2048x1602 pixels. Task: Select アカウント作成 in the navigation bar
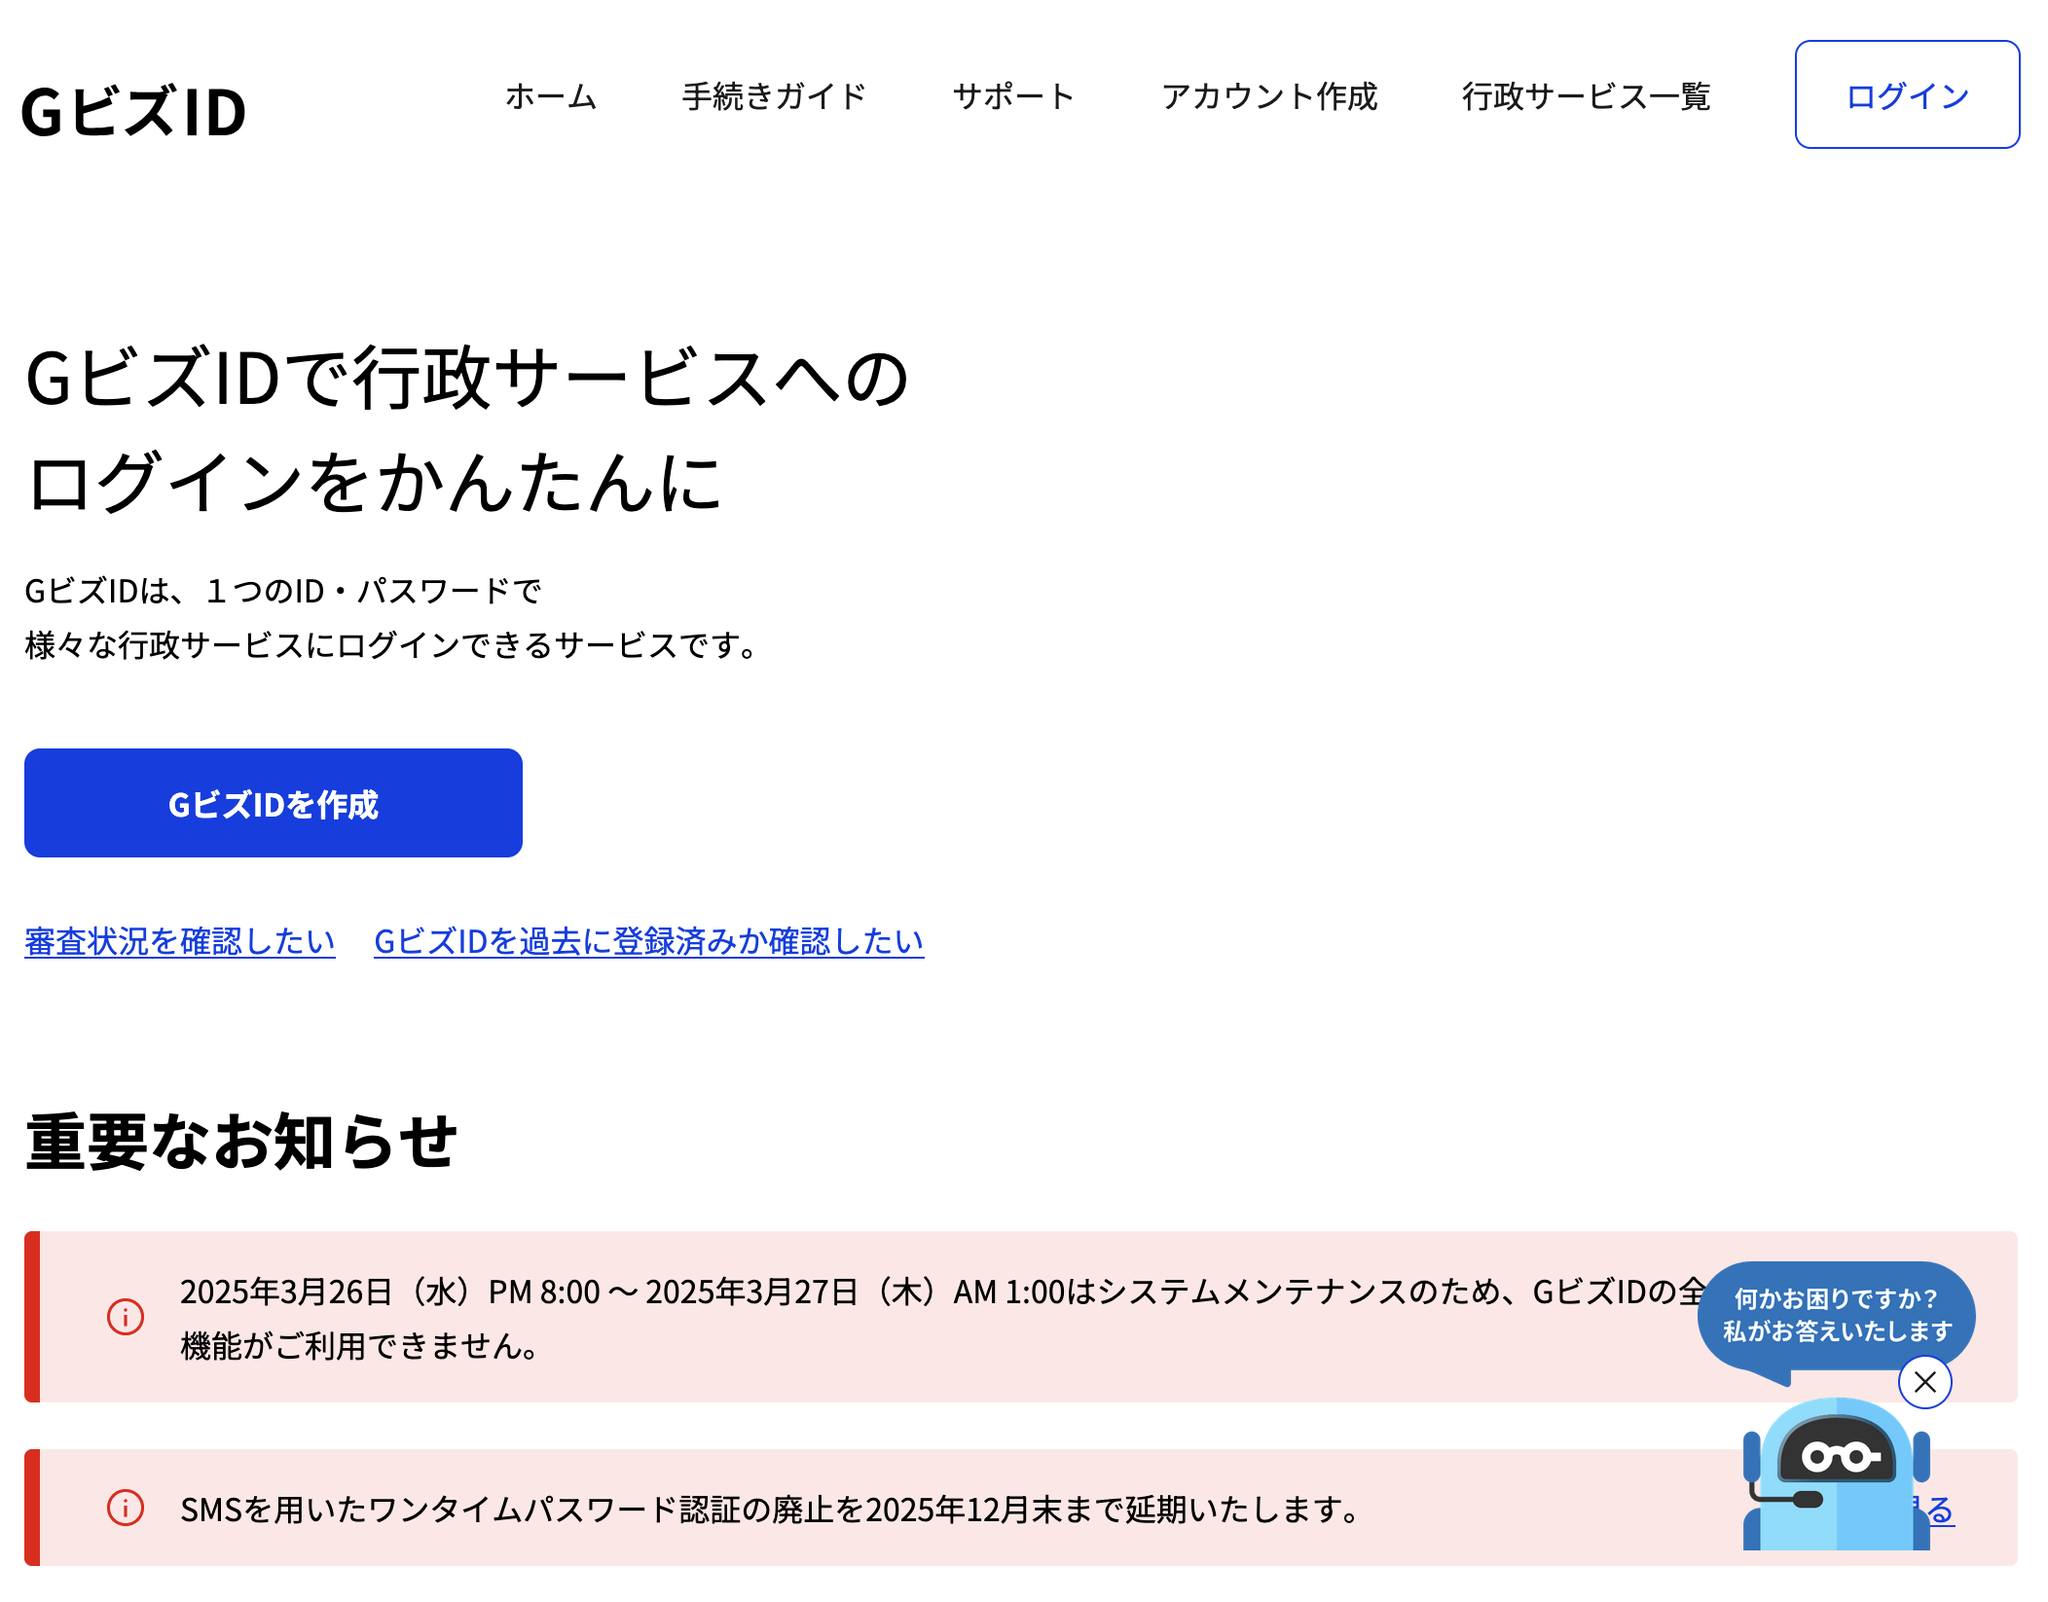pos(1269,96)
